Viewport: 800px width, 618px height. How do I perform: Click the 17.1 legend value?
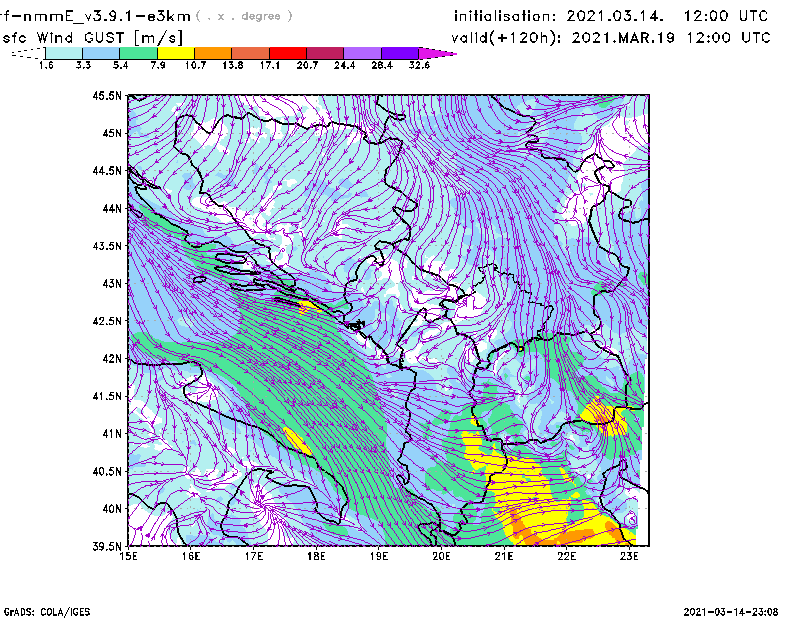[x=269, y=65]
